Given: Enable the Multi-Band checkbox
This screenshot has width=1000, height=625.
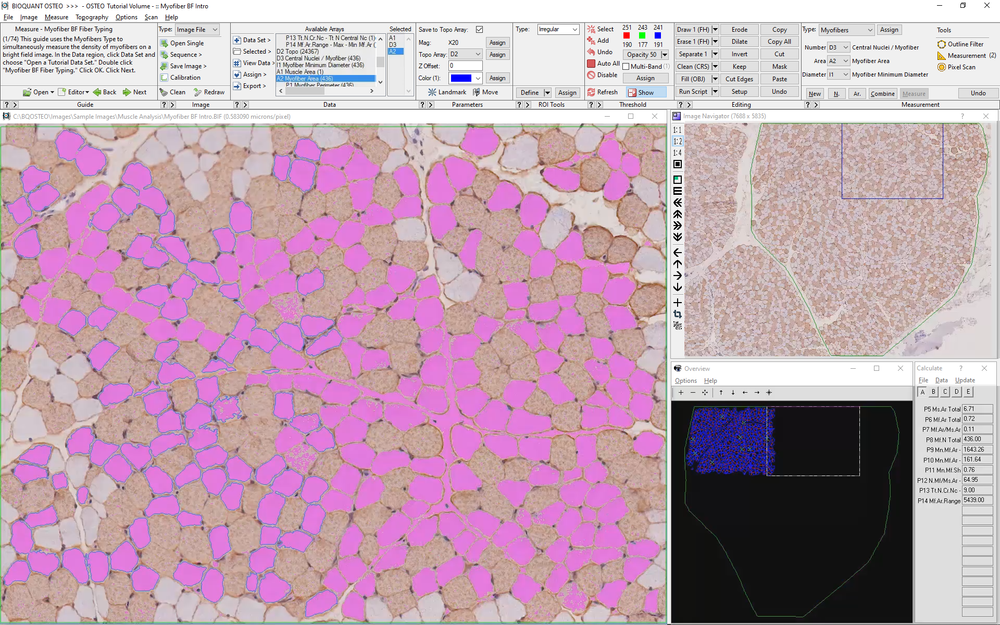Looking at the screenshot, I should point(626,66).
